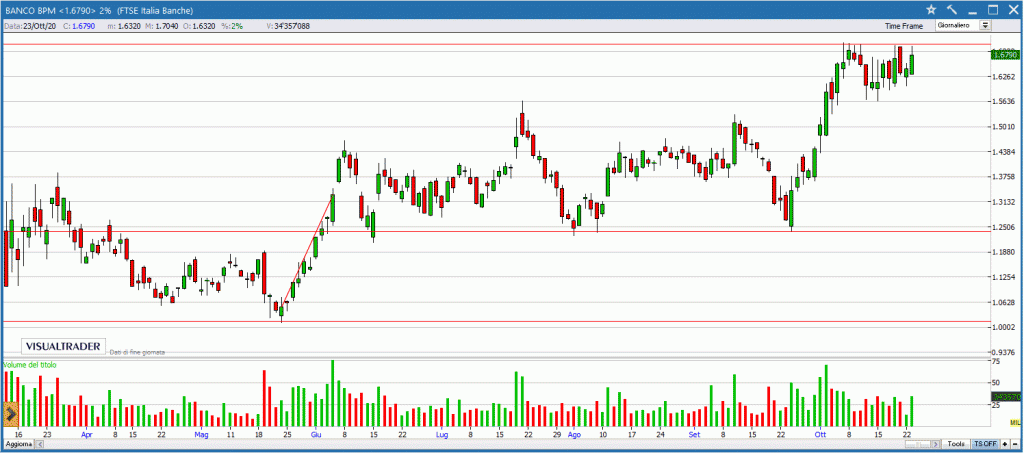1024x453 pixels.
Task: Move the horizontal scrollbar thumb near Tools
Action: tap(918, 444)
